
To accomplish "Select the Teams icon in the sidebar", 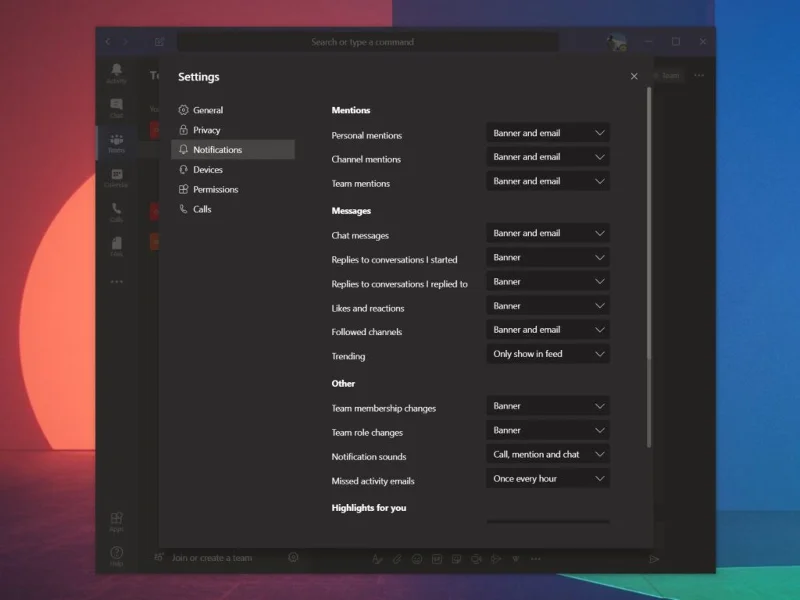I will point(116,140).
